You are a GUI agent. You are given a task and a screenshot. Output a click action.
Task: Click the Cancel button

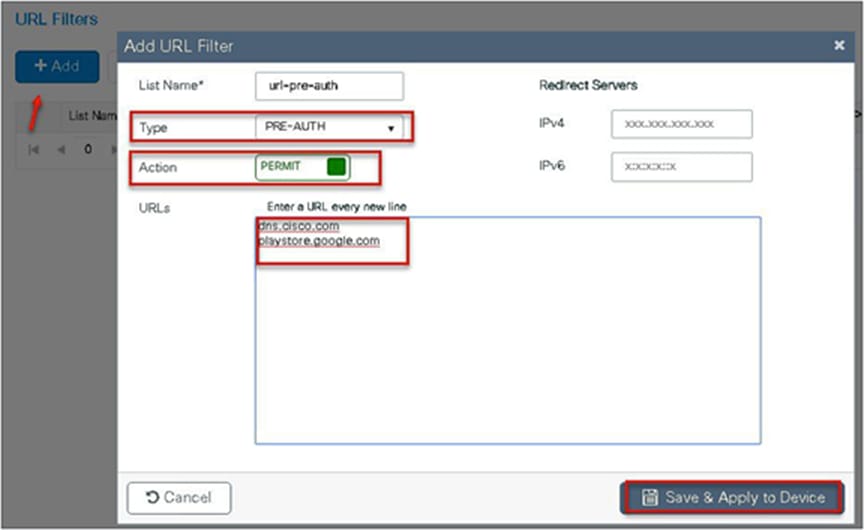pos(179,498)
